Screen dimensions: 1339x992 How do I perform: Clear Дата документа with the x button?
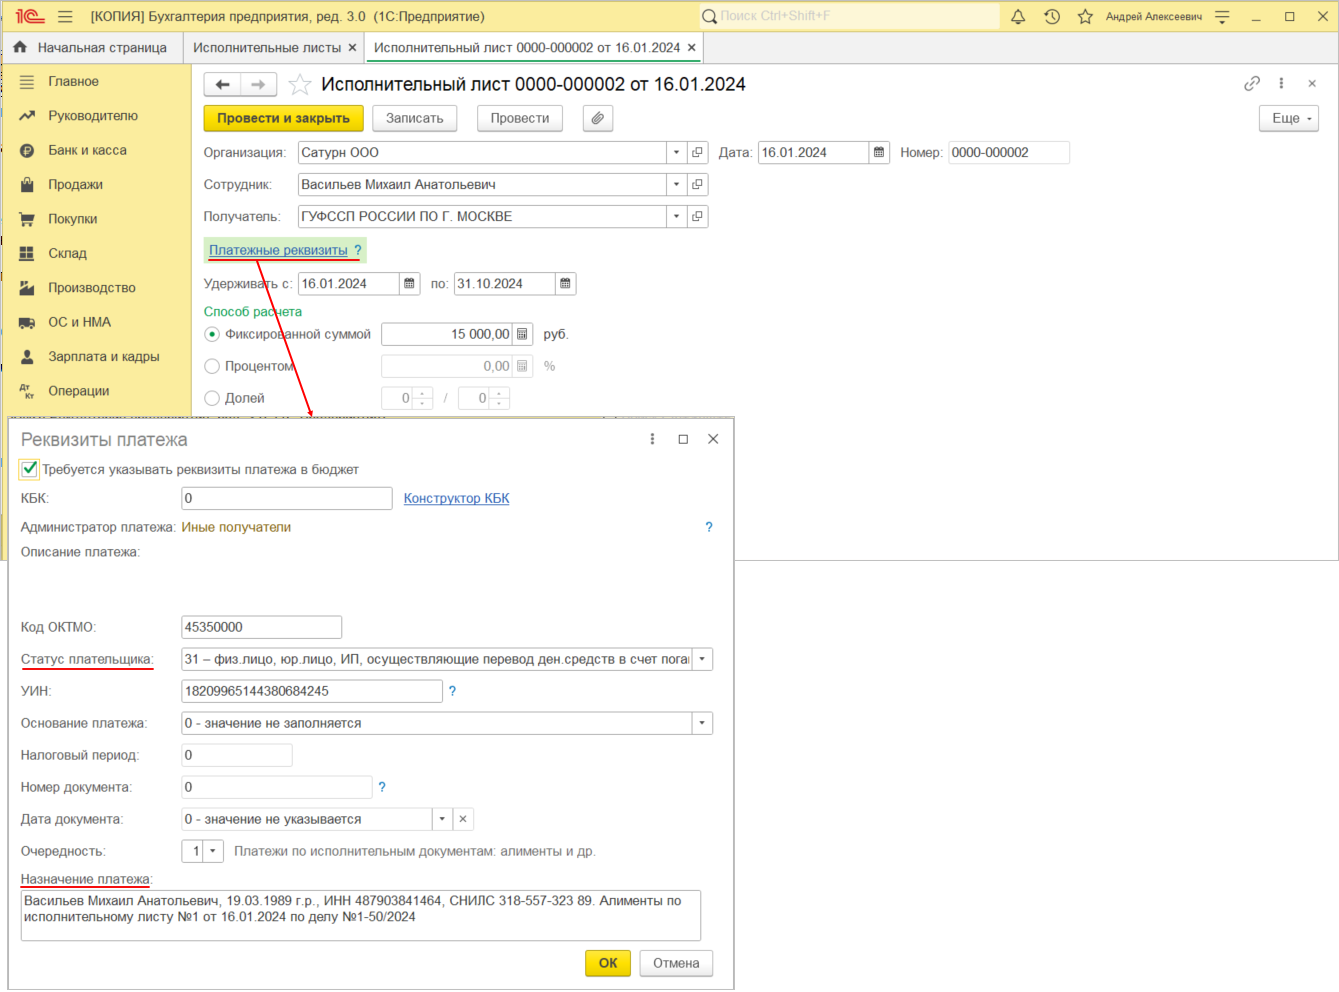[463, 819]
